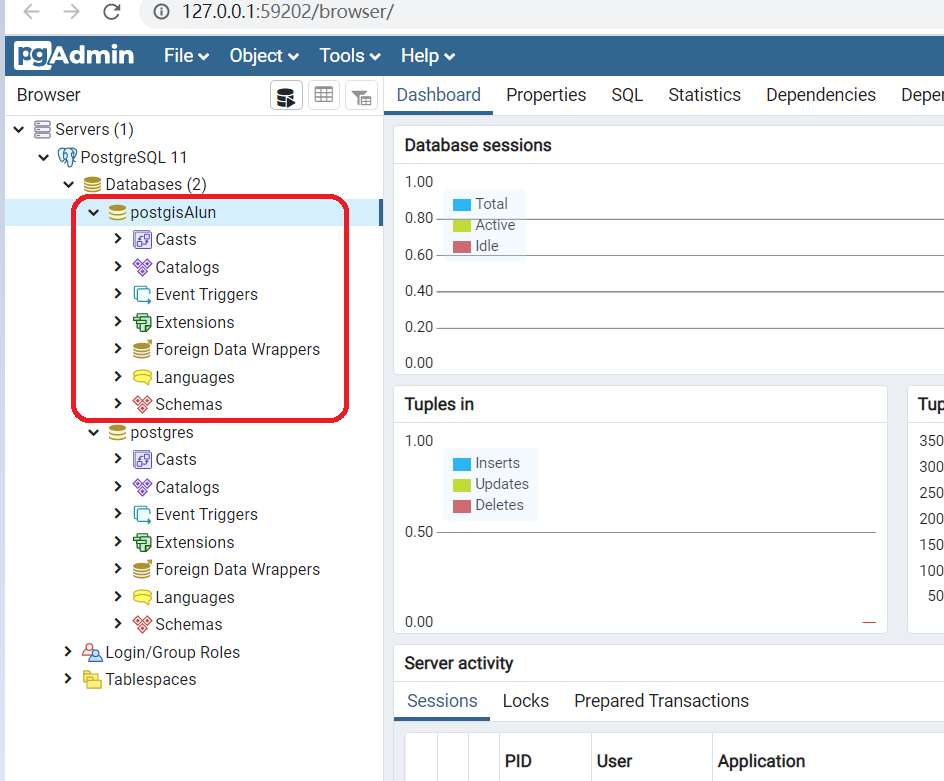Expand the Tablespaces node
The image size is (944, 781).
pyautogui.click(x=68, y=679)
